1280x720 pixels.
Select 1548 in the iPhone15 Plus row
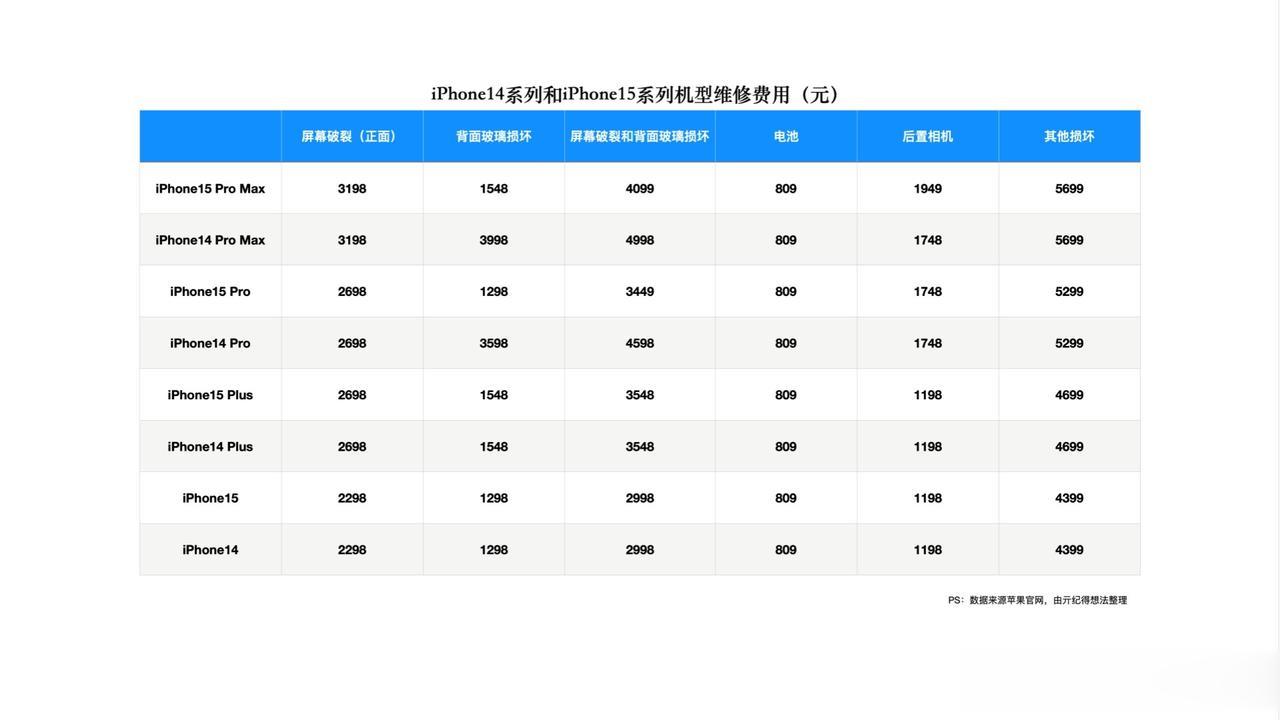(x=494, y=395)
